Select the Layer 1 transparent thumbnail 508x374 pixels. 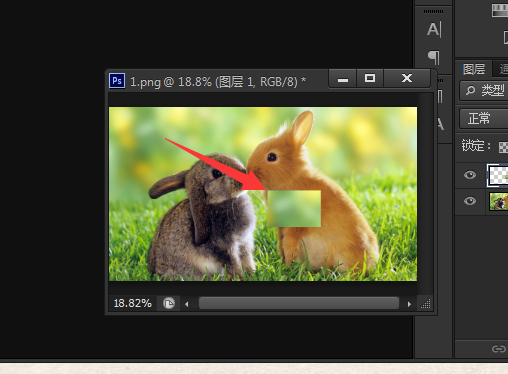coord(498,175)
